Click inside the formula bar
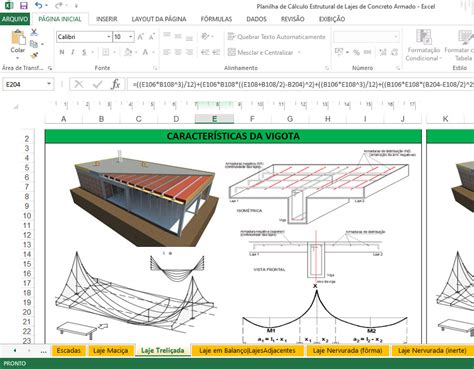 [300, 84]
